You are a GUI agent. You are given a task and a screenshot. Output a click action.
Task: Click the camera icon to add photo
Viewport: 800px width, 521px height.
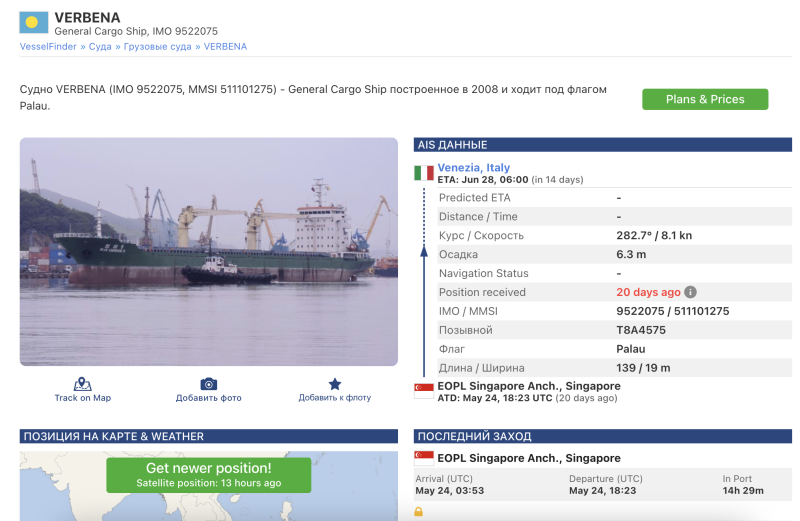click(x=208, y=384)
